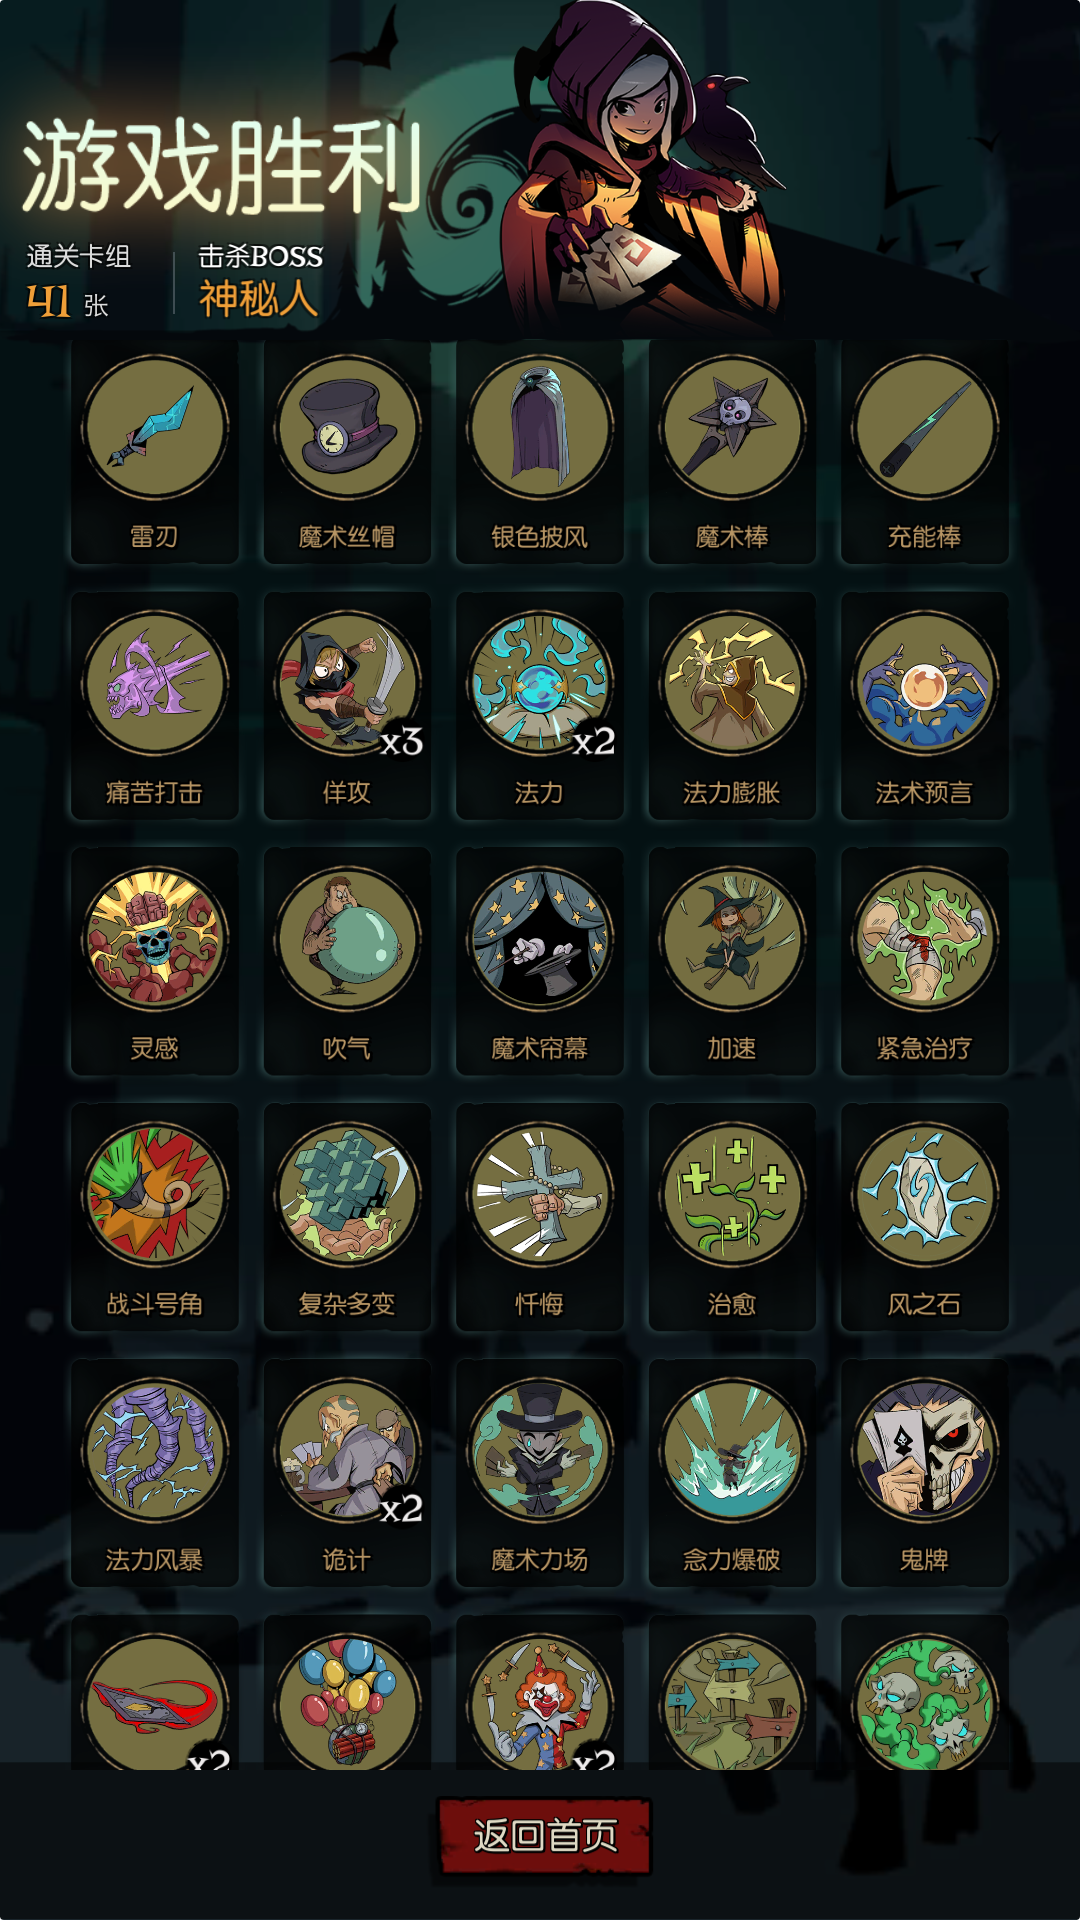Tap the hooded character portrait

tap(640, 165)
